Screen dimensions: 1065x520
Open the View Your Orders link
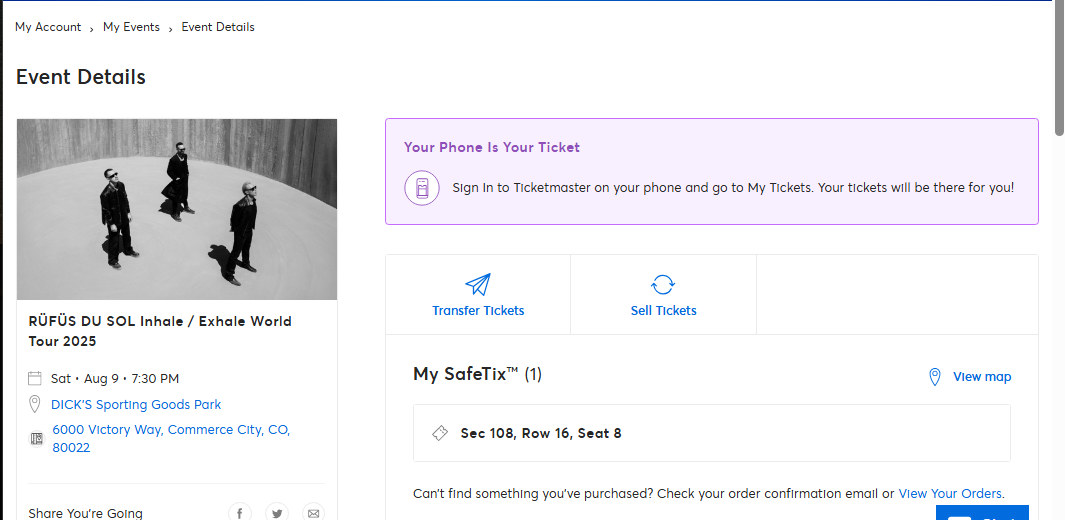click(950, 494)
